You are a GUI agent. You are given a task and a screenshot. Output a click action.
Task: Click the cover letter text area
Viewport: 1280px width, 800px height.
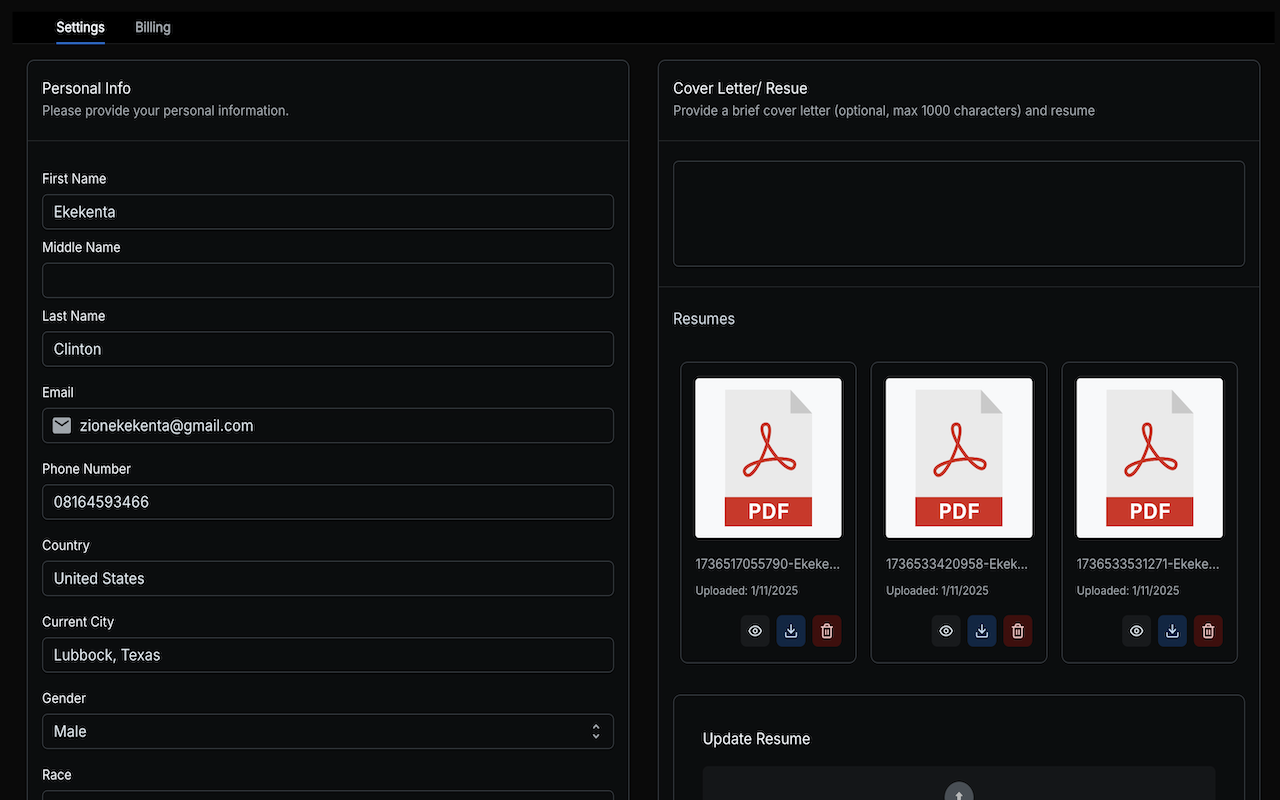point(958,214)
